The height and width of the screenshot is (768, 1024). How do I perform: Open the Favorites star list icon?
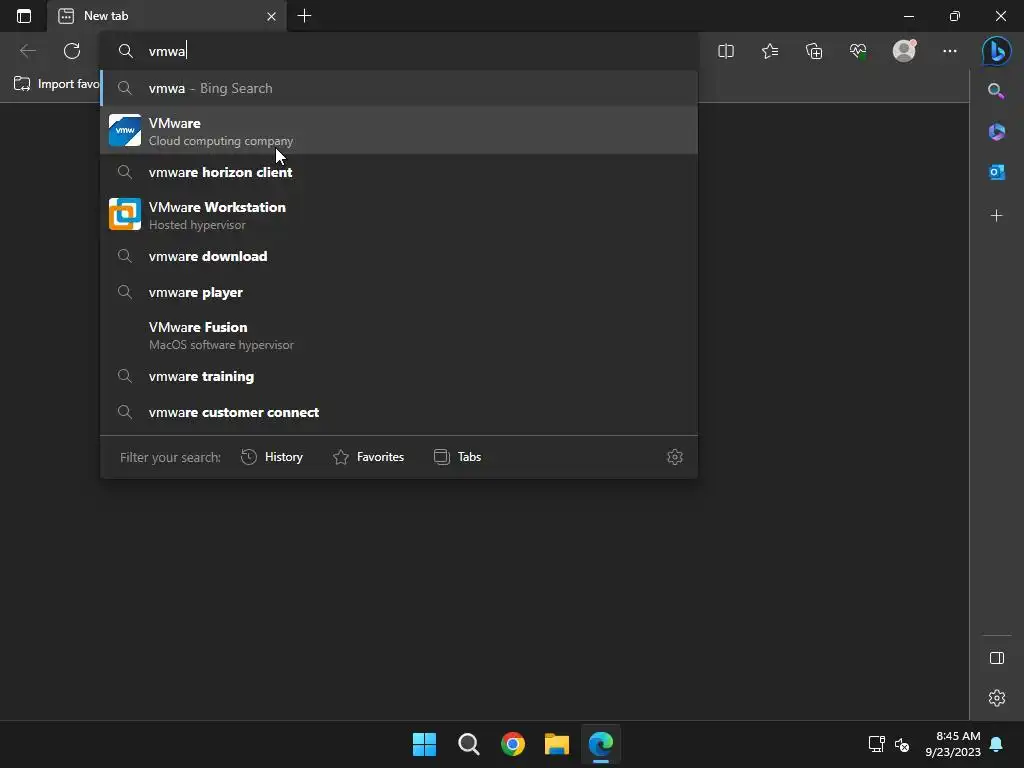[770, 51]
